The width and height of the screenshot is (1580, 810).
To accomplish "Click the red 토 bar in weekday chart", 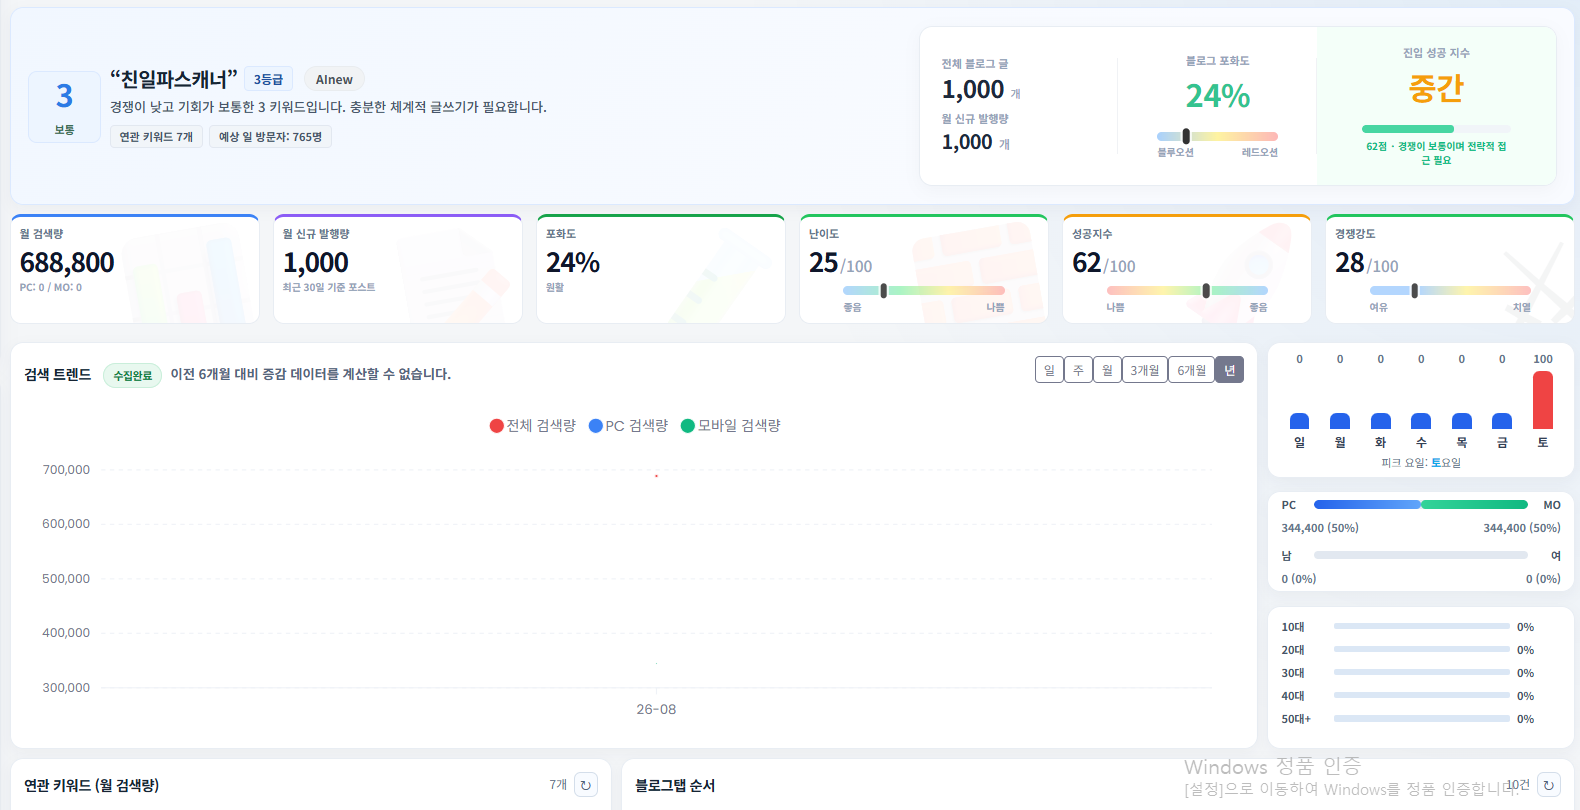I will coord(1543,400).
